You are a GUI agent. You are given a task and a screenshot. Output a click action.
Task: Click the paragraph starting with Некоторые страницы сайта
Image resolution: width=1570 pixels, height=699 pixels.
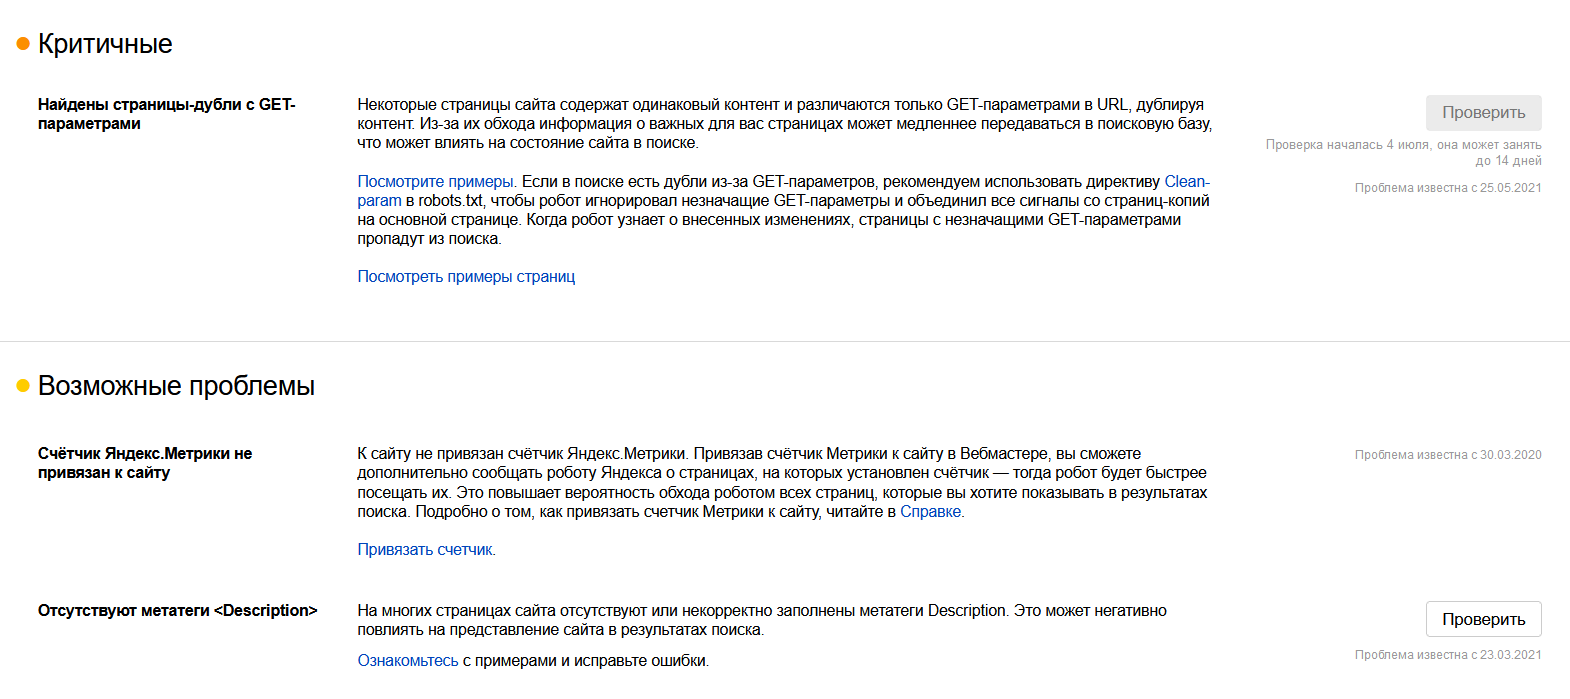[x=784, y=124]
